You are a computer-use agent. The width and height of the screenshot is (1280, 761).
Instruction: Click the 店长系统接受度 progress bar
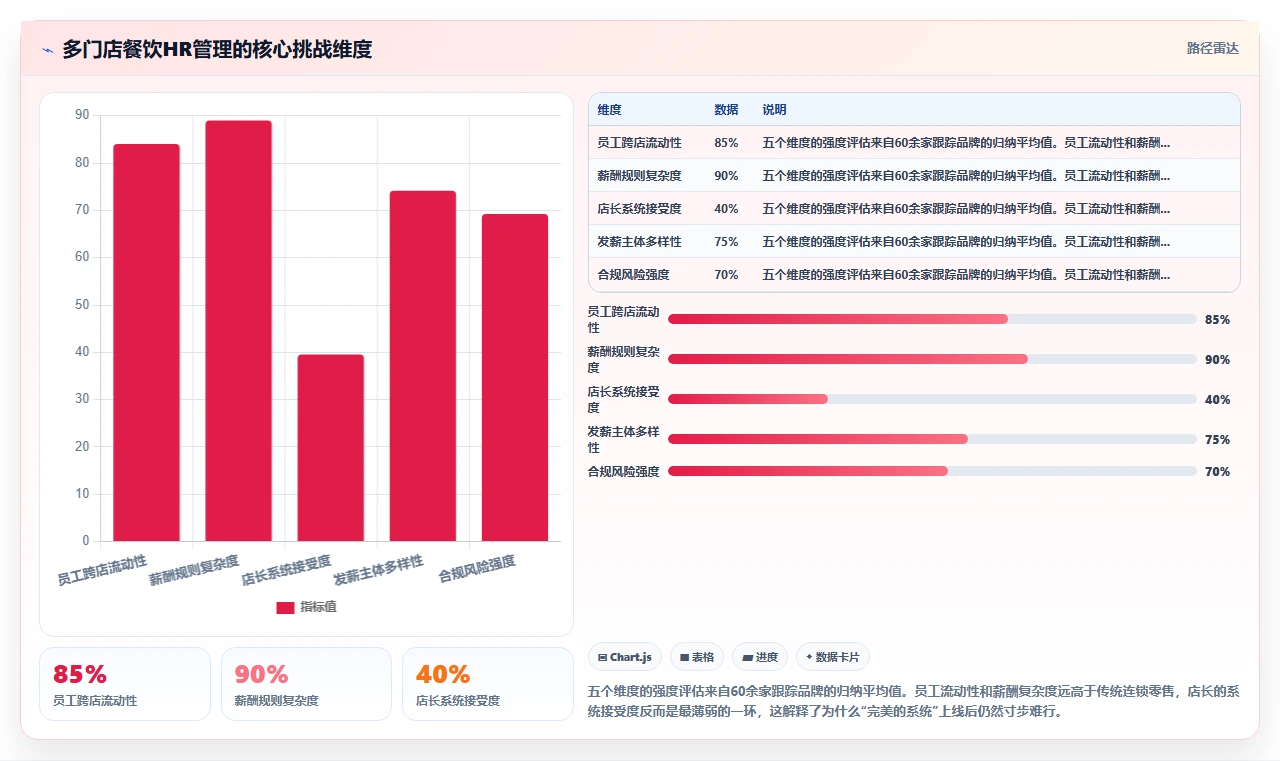pos(932,399)
